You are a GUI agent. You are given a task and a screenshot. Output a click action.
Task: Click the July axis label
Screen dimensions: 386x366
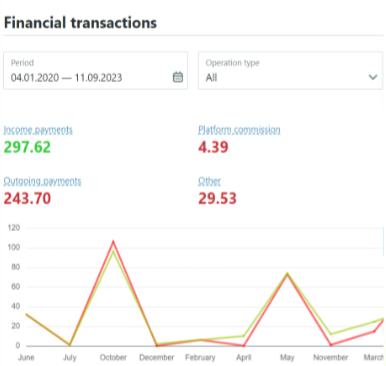click(70, 358)
